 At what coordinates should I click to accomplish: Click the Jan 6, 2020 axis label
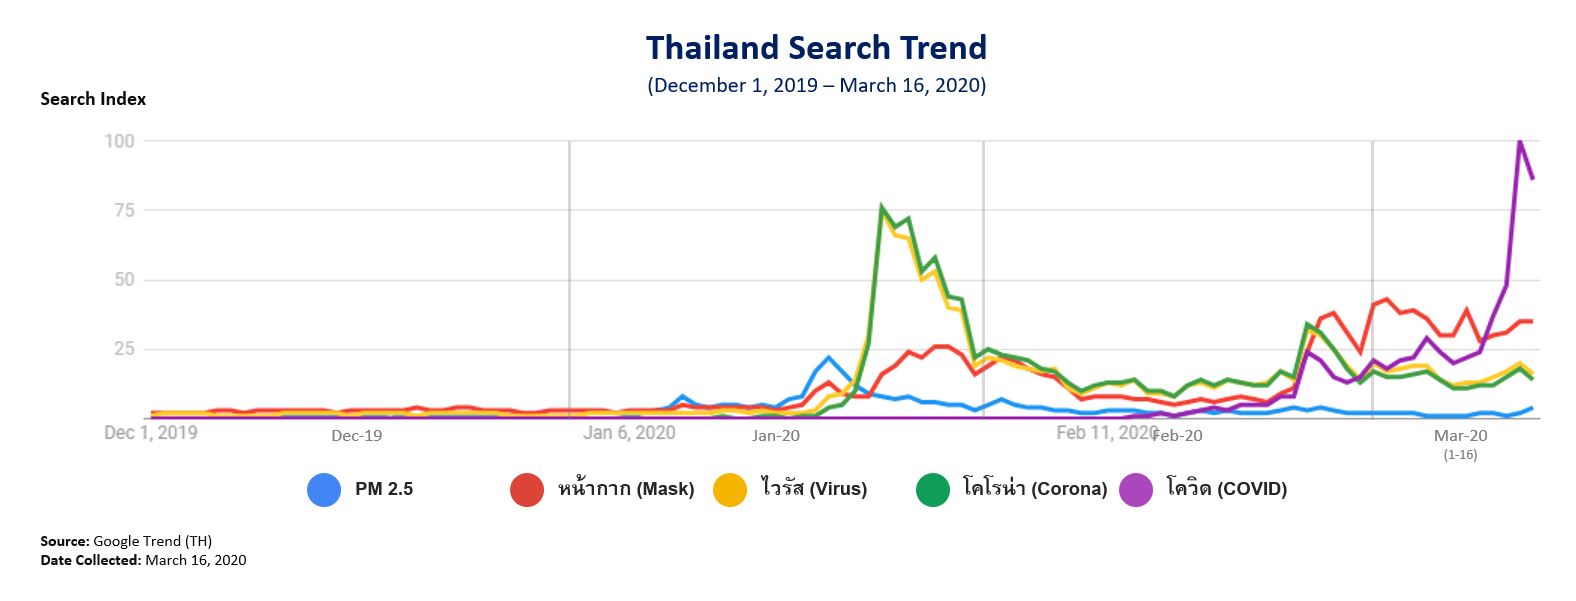point(629,433)
